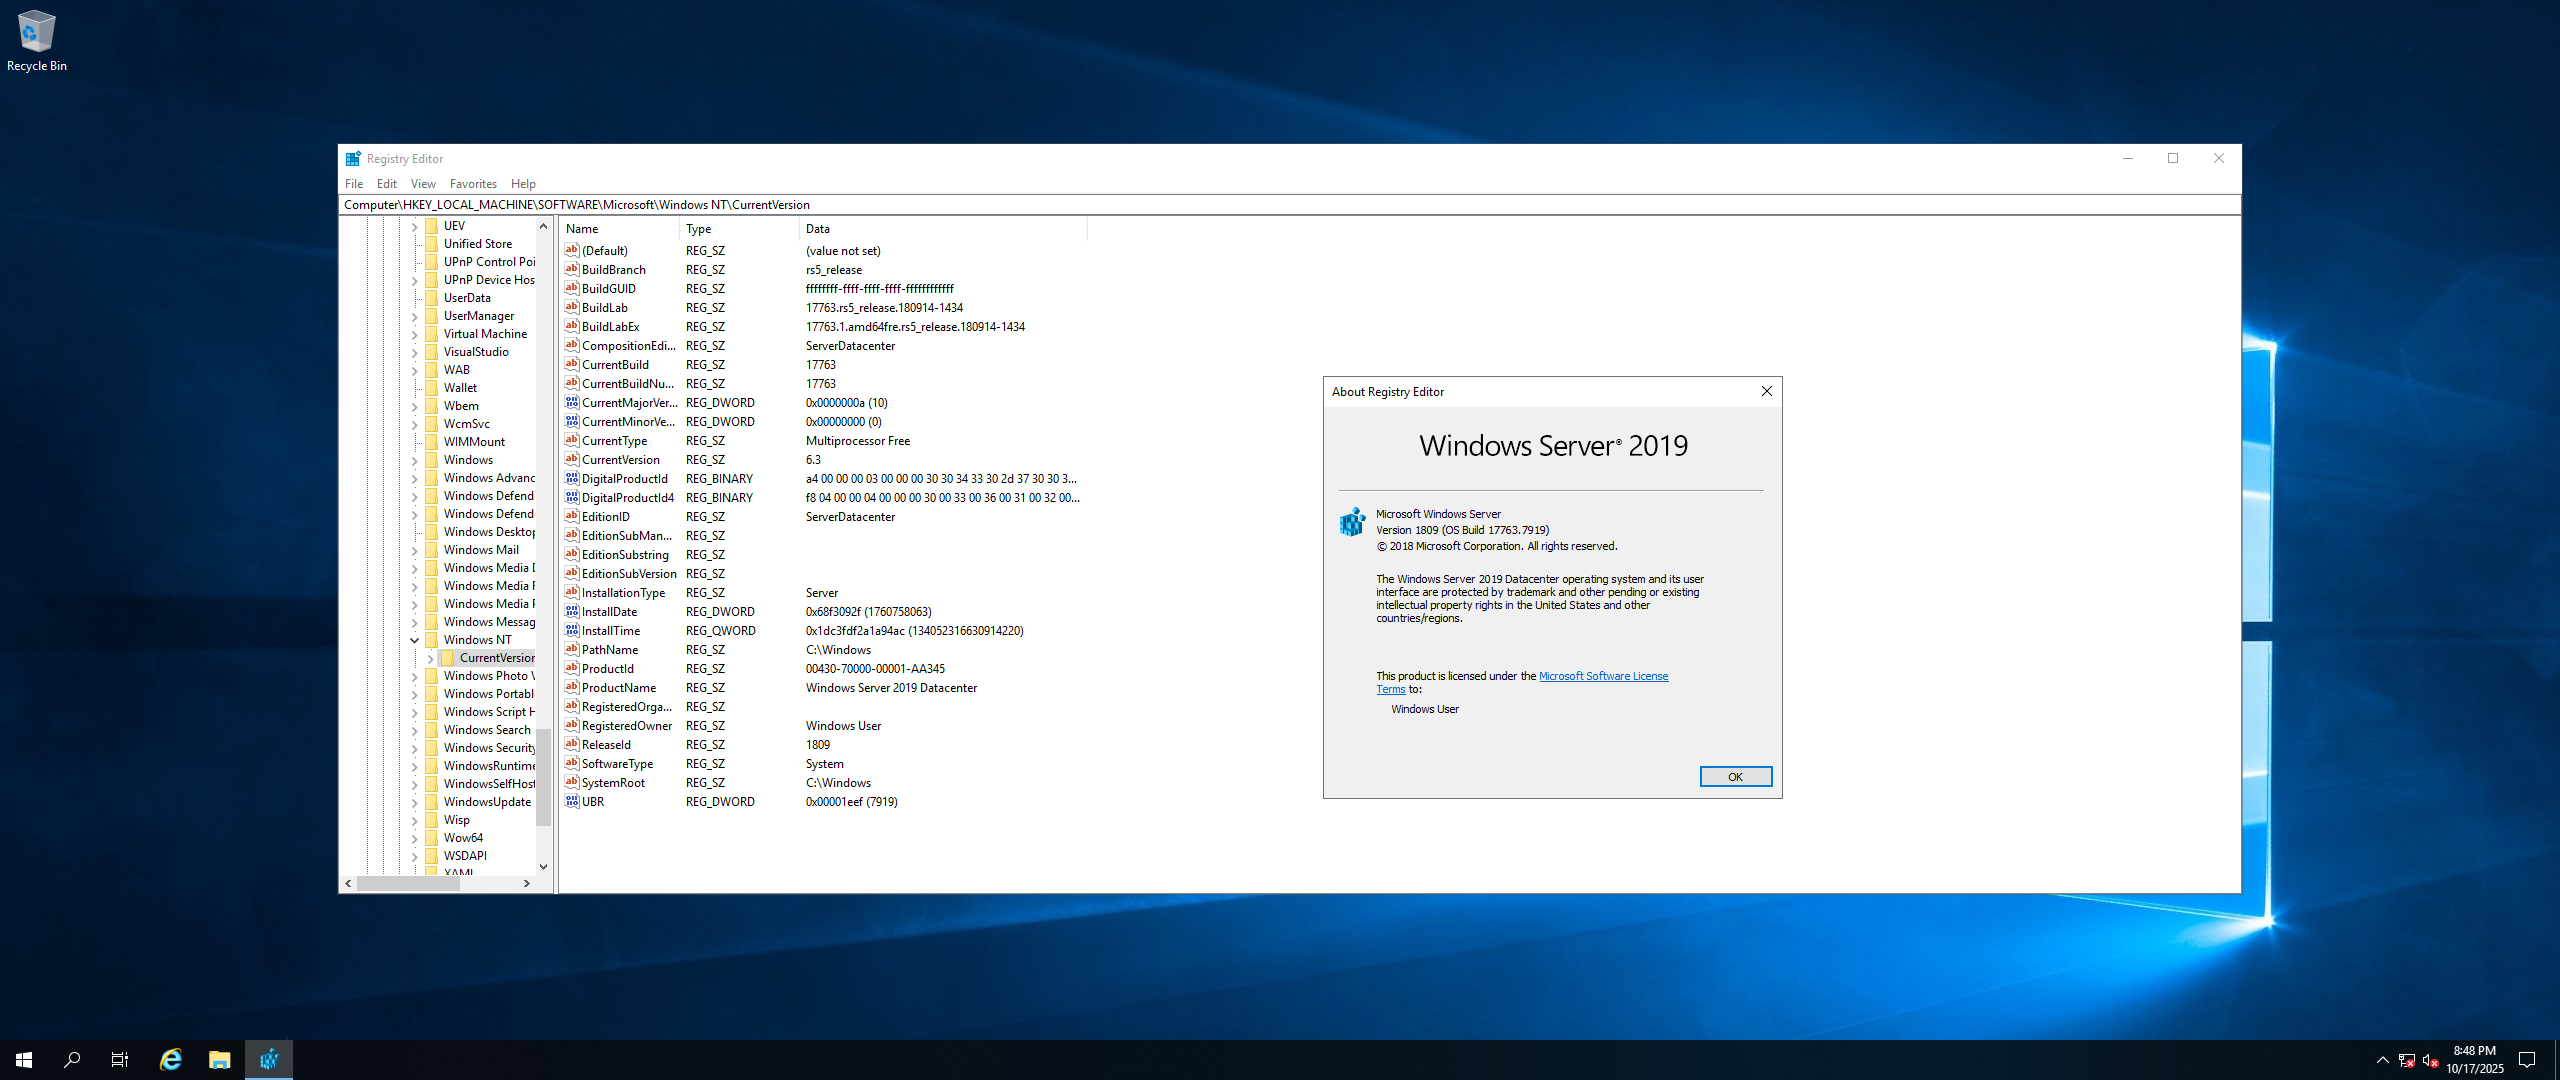Click the tree pane horizontal scrollbar
The height and width of the screenshot is (1080, 2560).
coord(408,883)
